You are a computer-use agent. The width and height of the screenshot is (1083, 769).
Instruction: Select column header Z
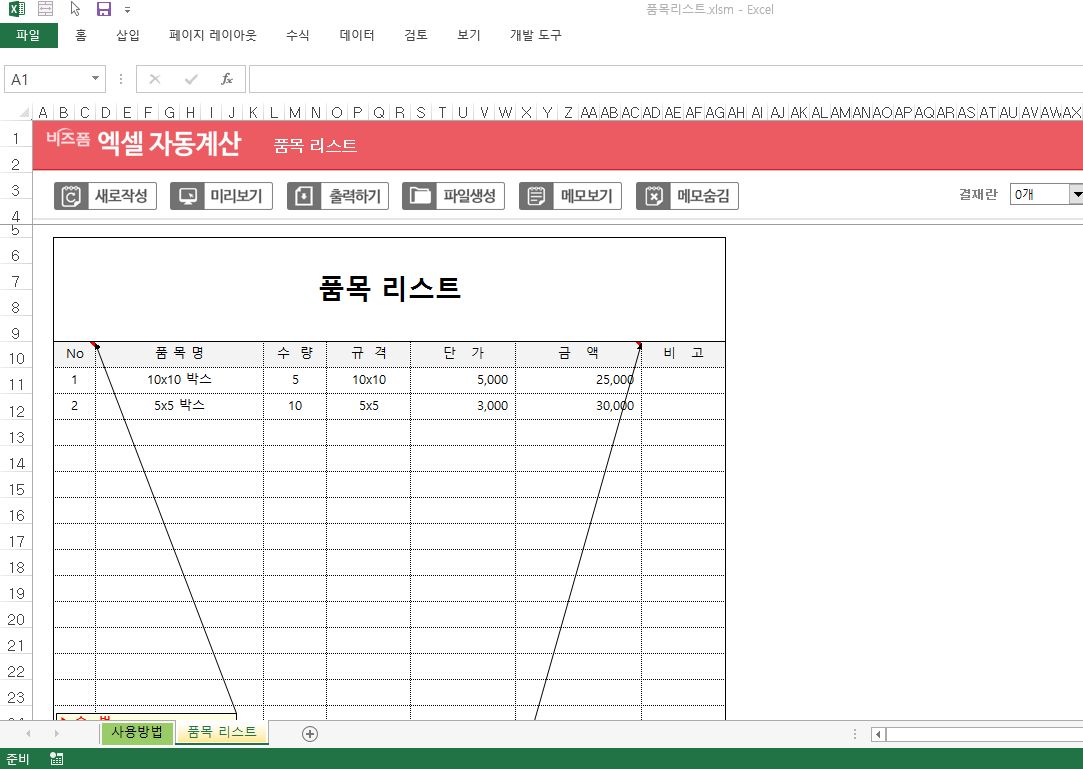click(568, 113)
